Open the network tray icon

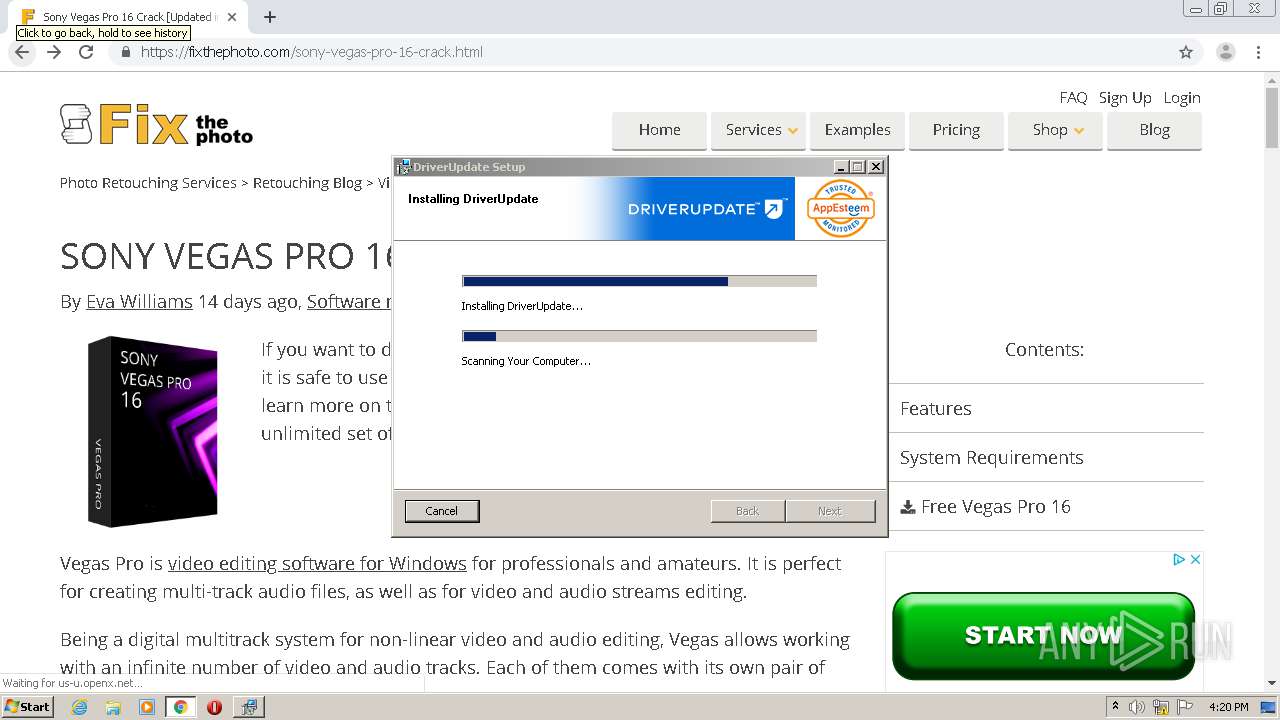point(1161,707)
